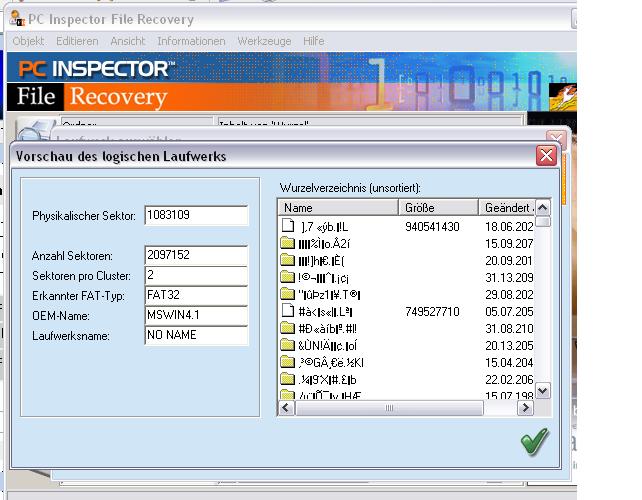The width and height of the screenshot is (642, 500).
Task: Select folder icon dated 22.02.206
Action: (288, 380)
